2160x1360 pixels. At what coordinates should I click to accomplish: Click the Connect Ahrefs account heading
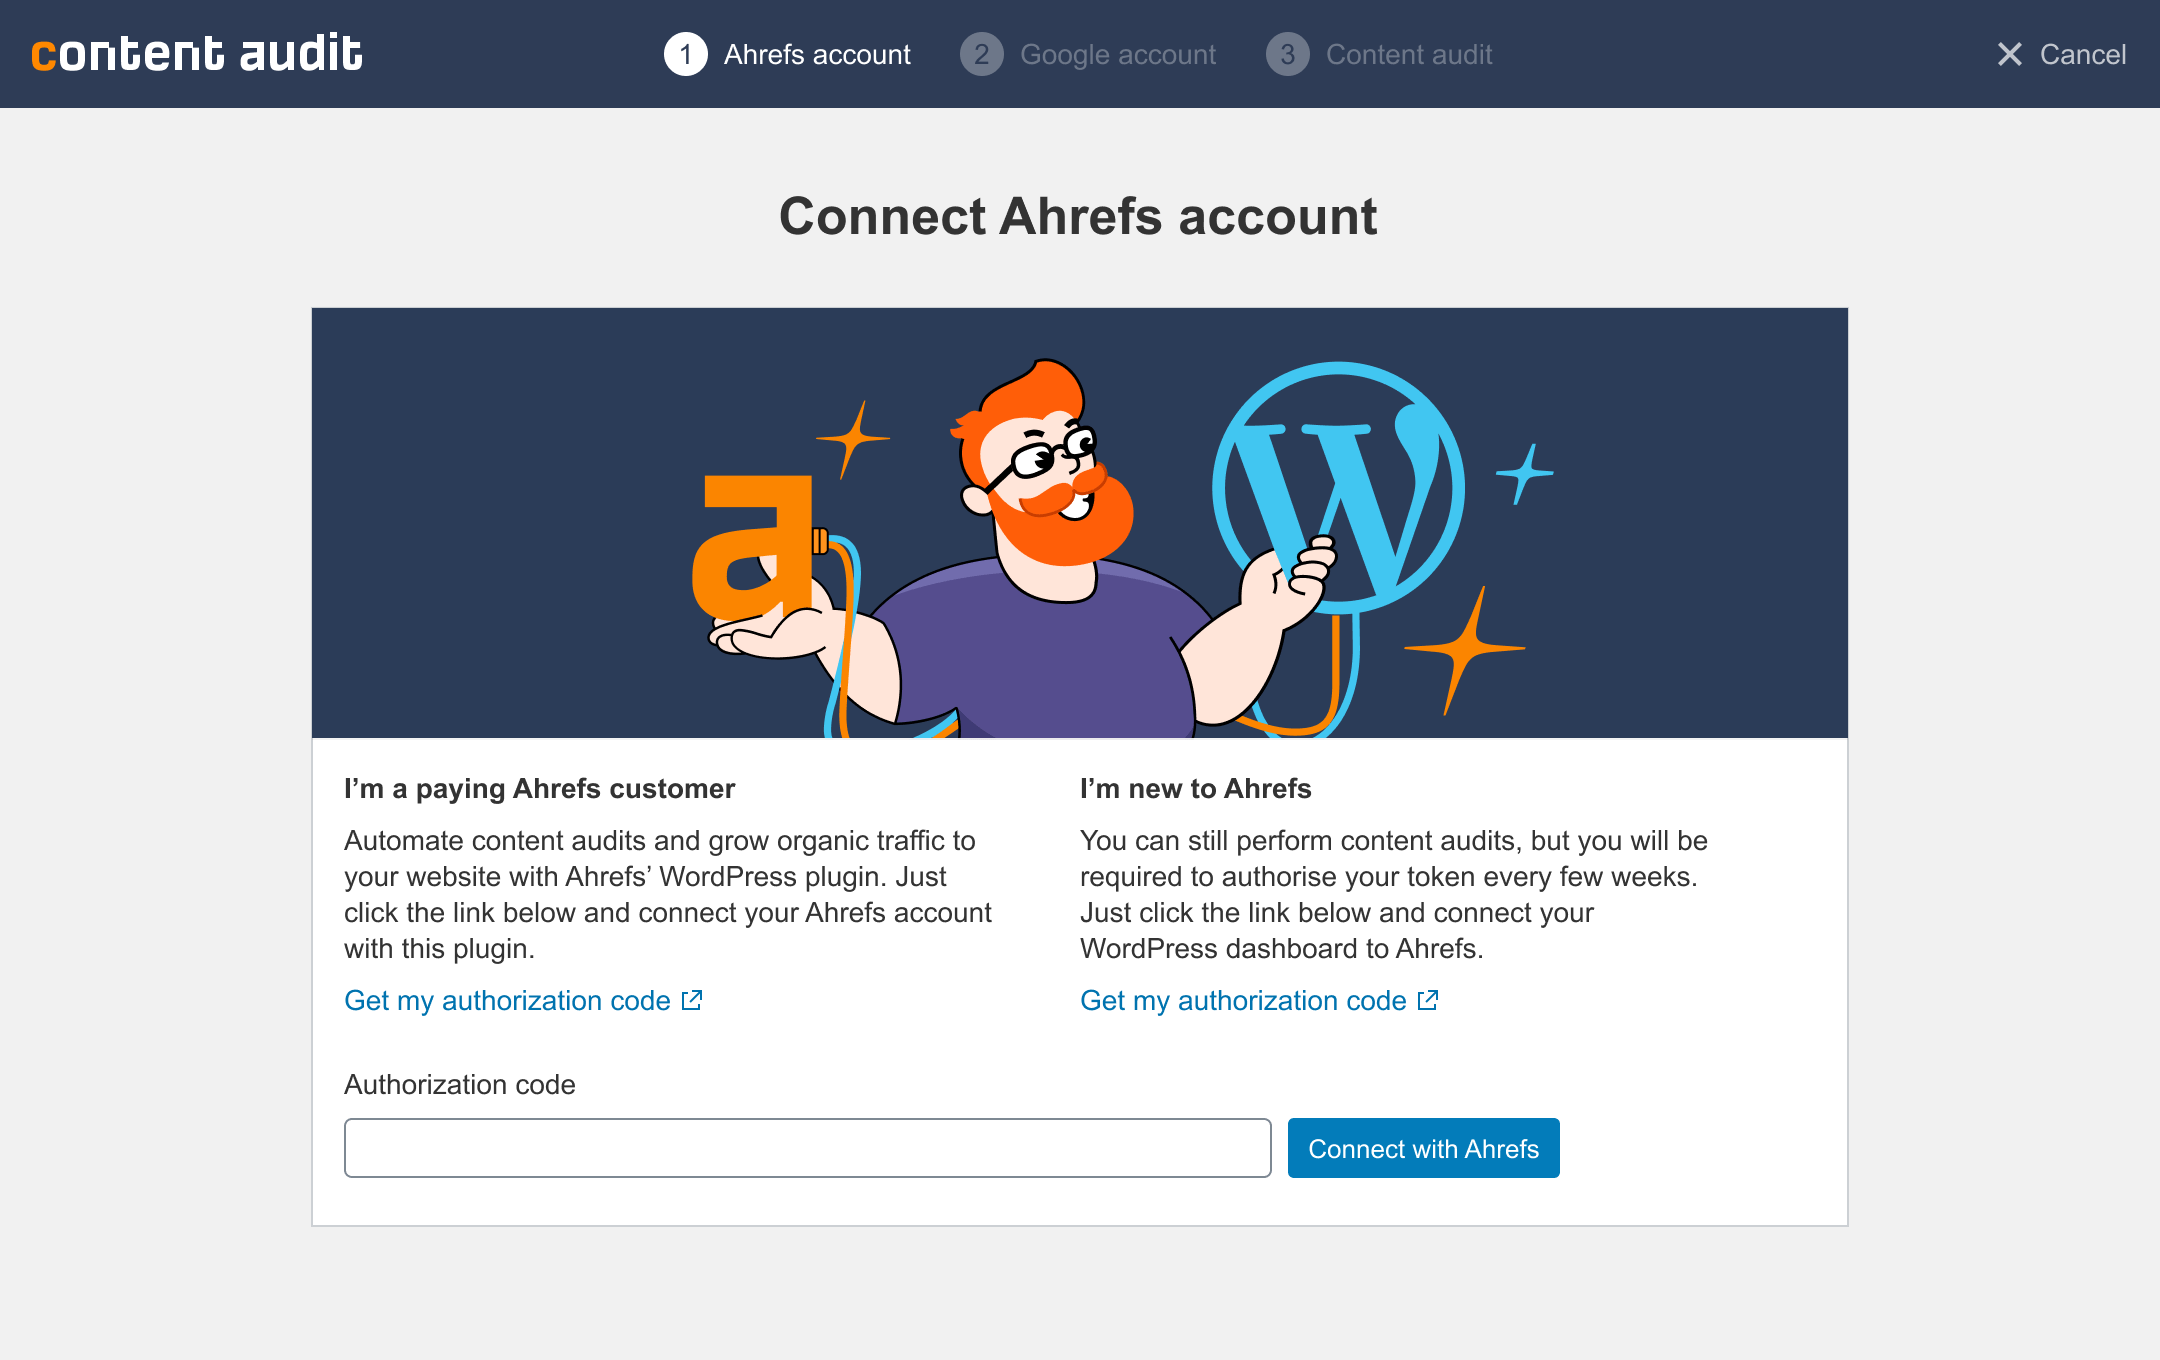click(x=1078, y=216)
